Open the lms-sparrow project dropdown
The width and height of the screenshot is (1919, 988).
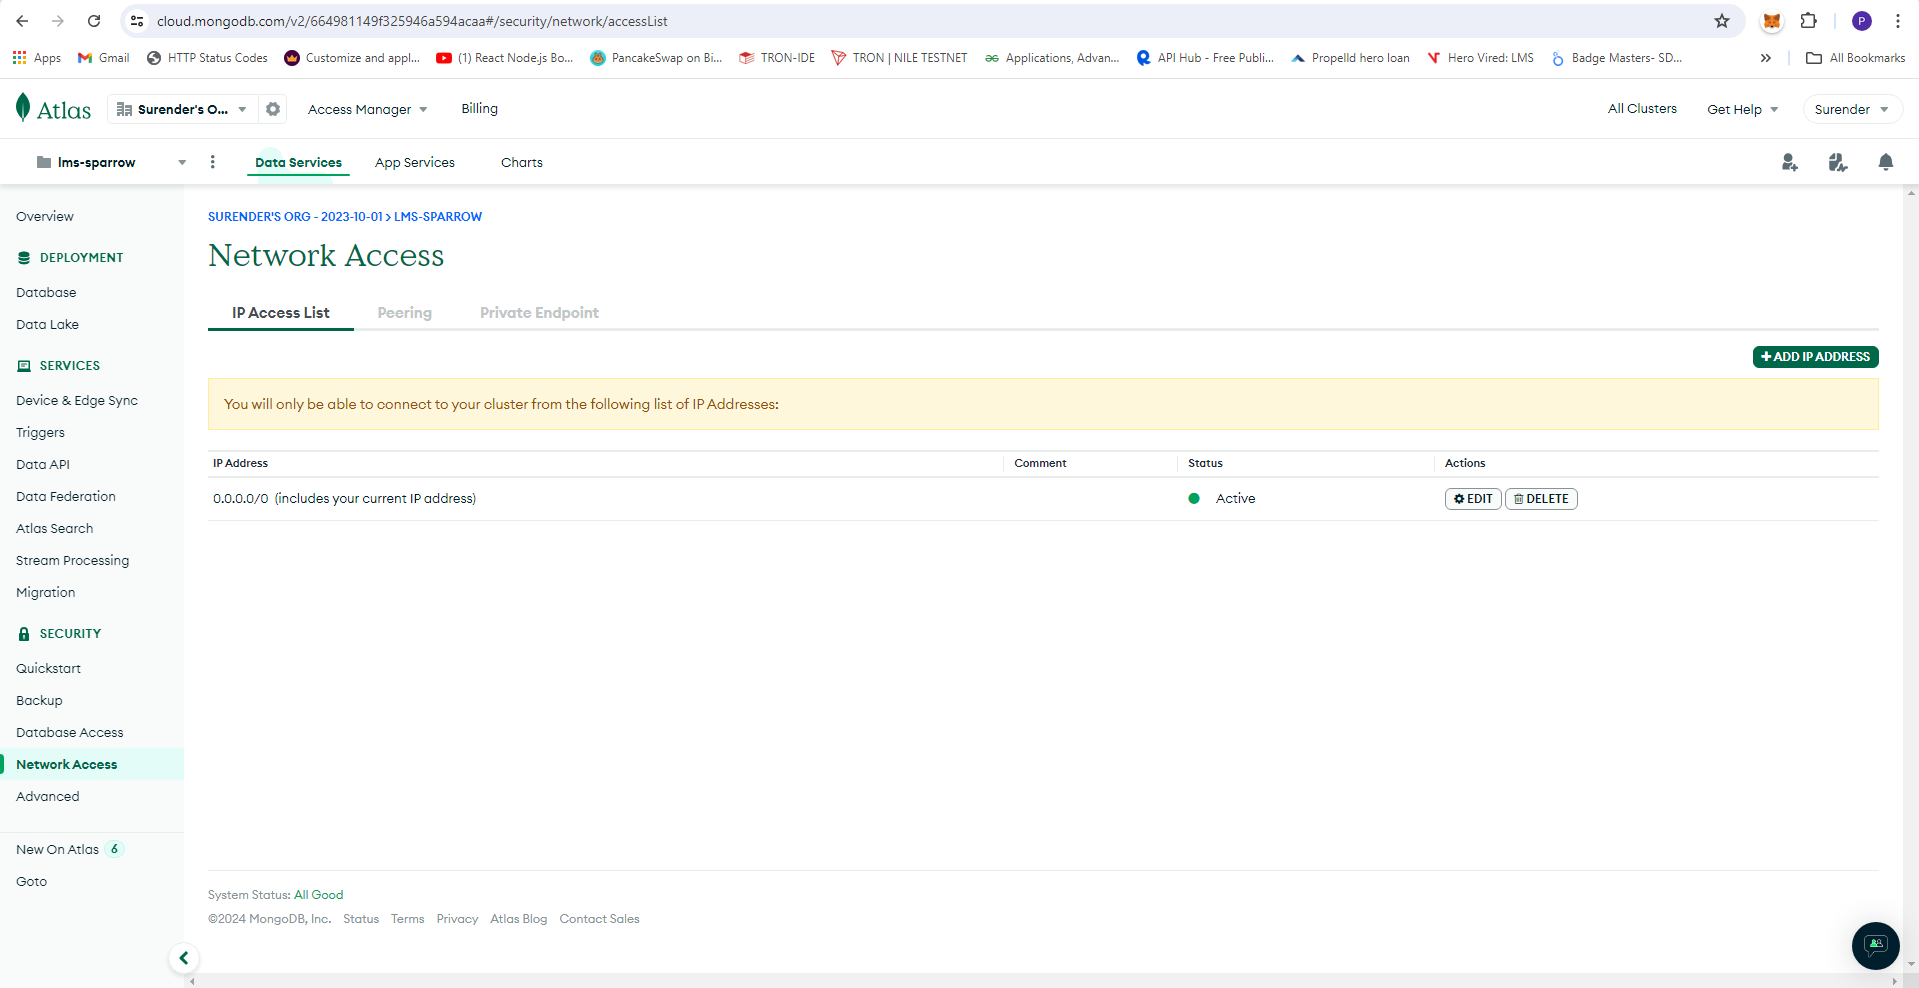pos(111,162)
